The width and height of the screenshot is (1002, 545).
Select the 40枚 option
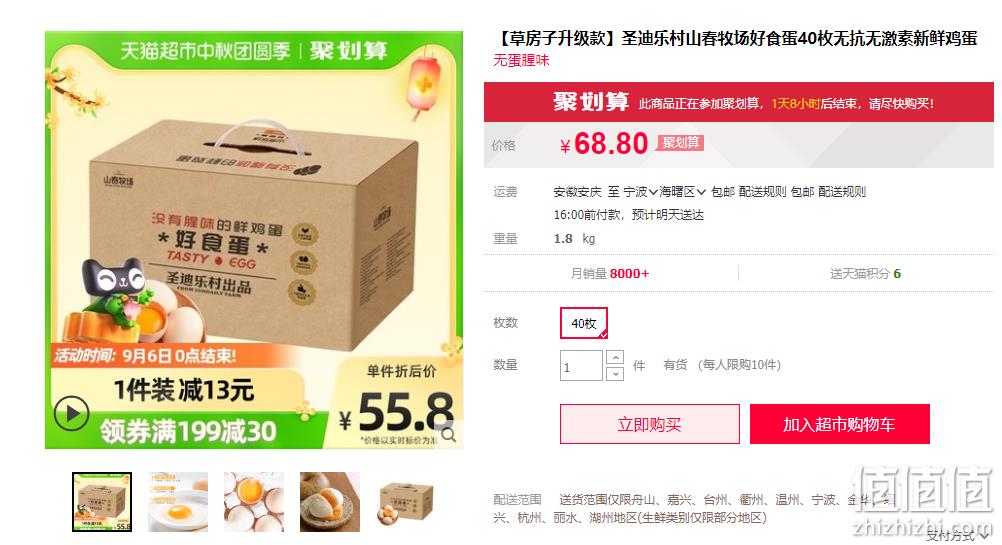[x=583, y=323]
